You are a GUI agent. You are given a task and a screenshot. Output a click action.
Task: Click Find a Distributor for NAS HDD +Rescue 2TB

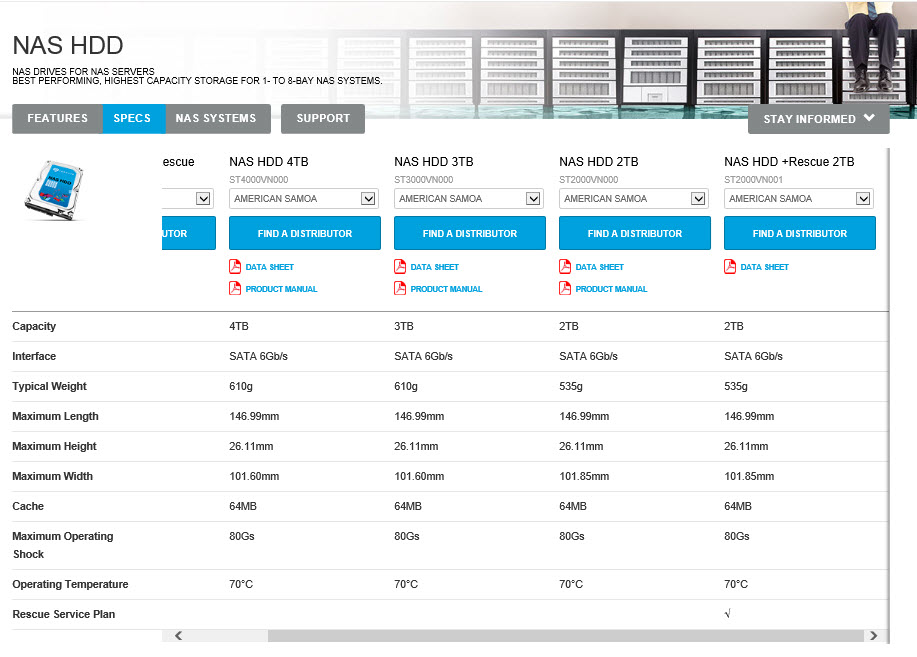point(799,233)
